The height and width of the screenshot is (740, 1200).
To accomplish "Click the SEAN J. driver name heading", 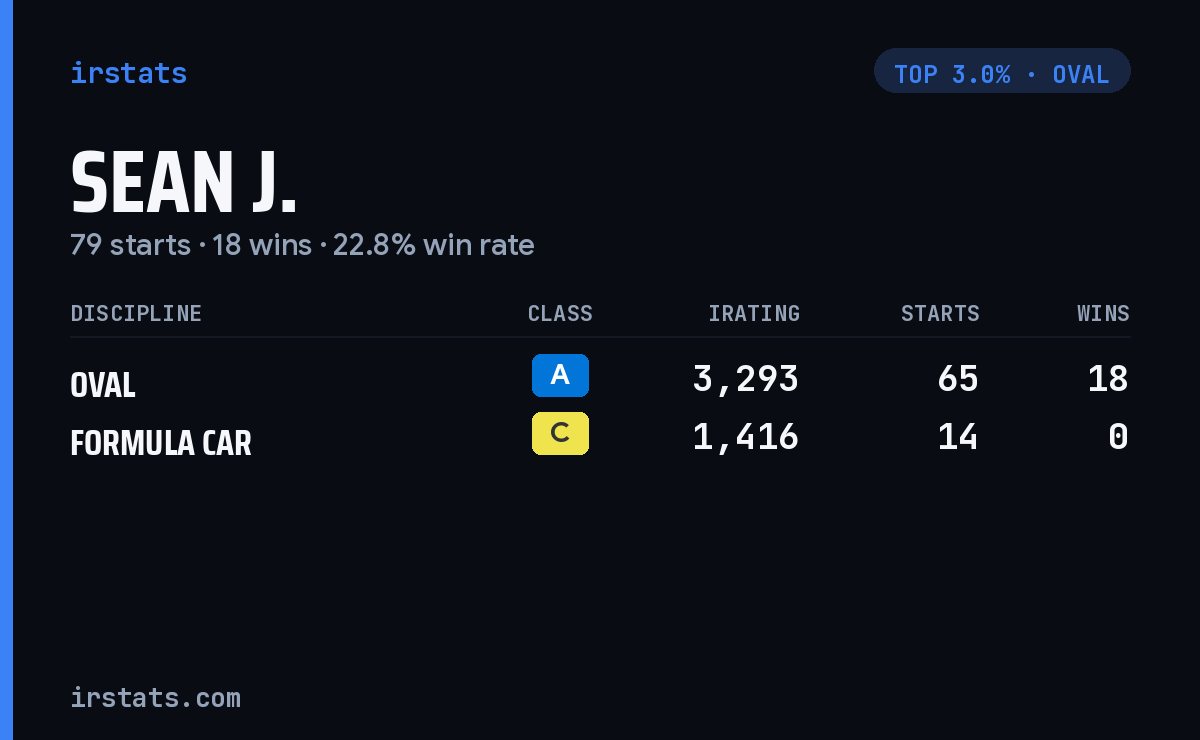I will [184, 183].
